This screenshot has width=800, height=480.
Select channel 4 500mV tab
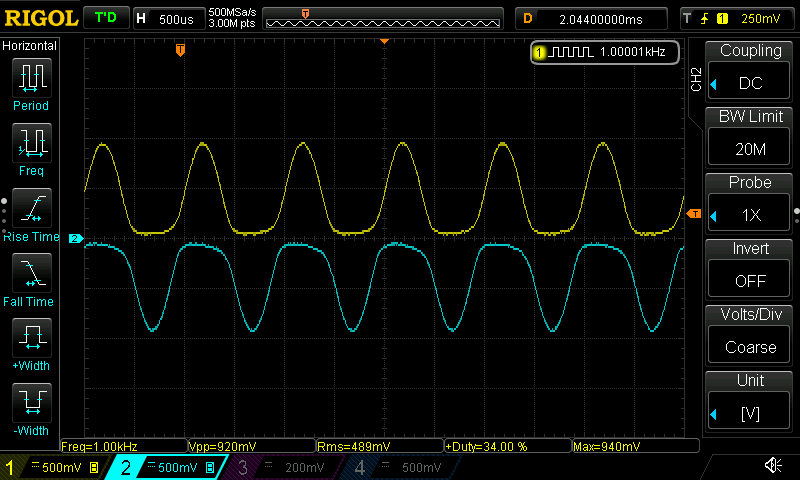point(402,467)
